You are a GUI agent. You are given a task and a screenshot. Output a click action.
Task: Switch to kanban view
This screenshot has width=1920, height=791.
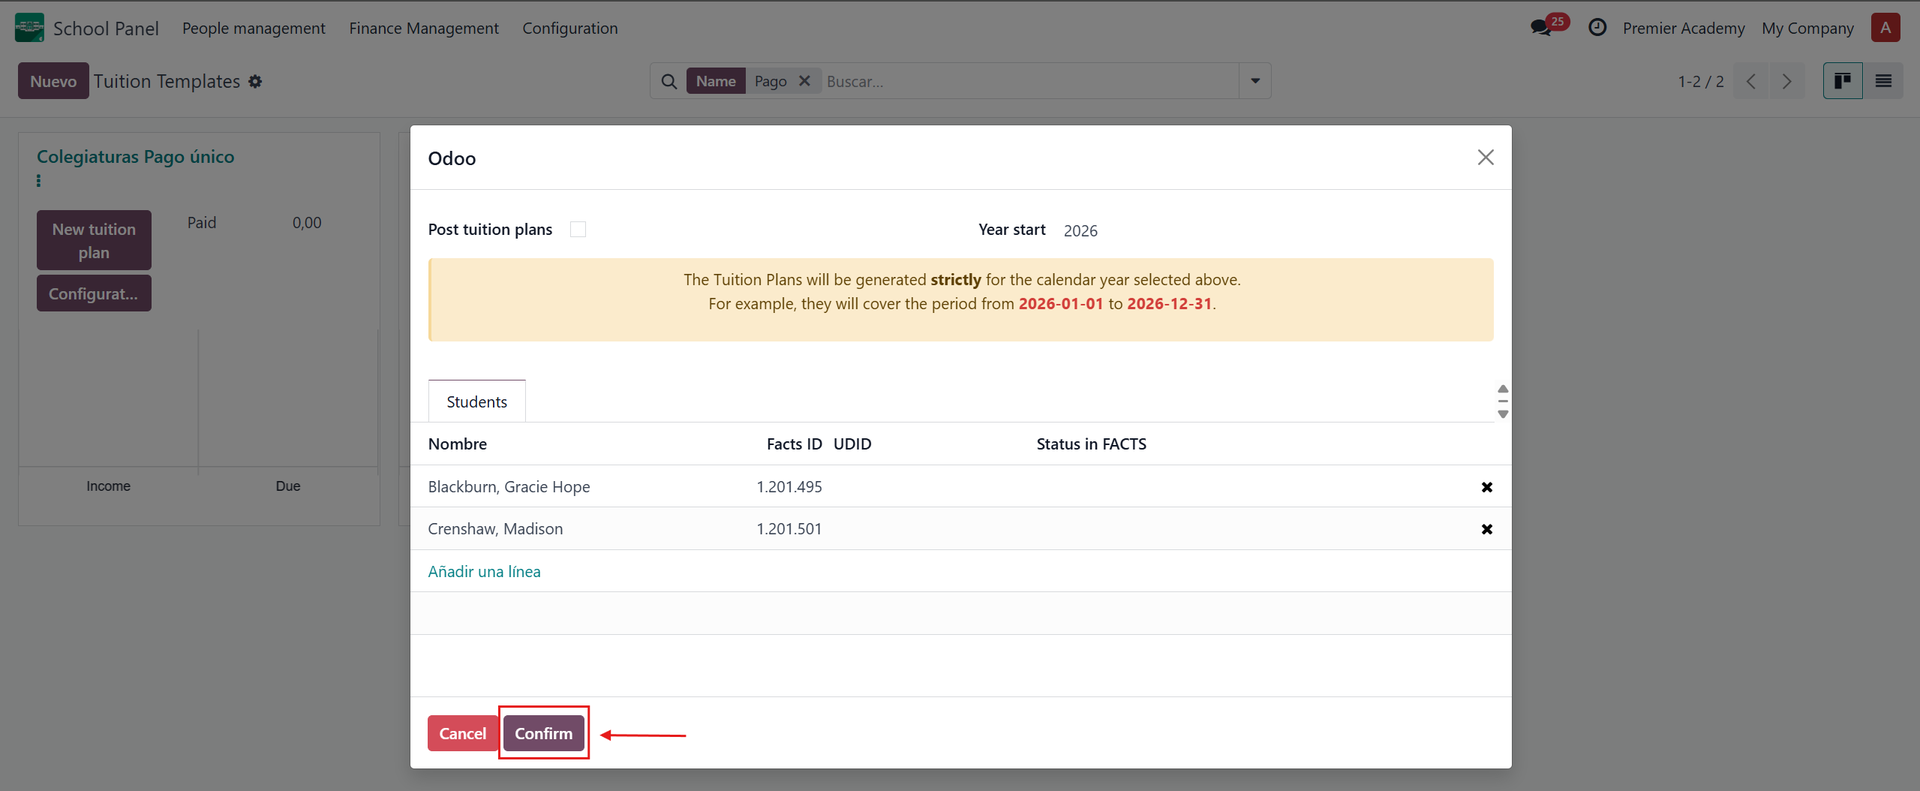click(x=1842, y=81)
